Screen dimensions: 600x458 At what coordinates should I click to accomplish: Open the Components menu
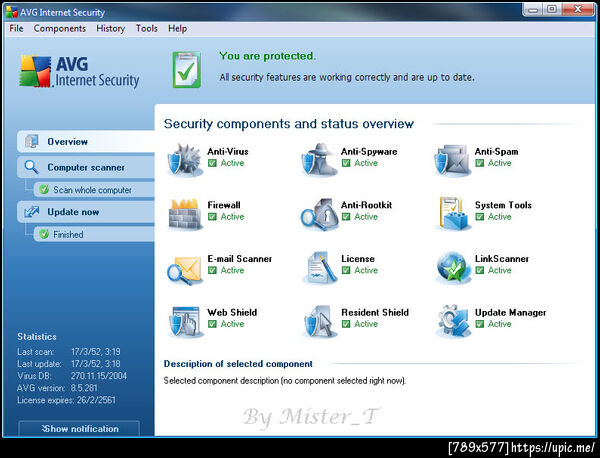coord(60,29)
